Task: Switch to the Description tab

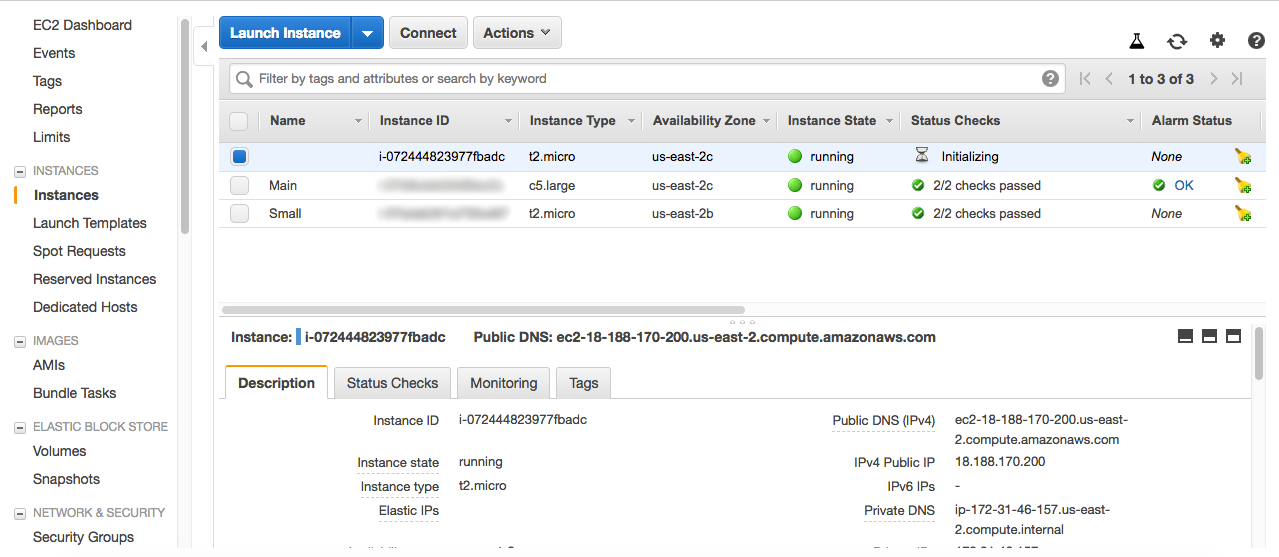Action: tap(277, 383)
